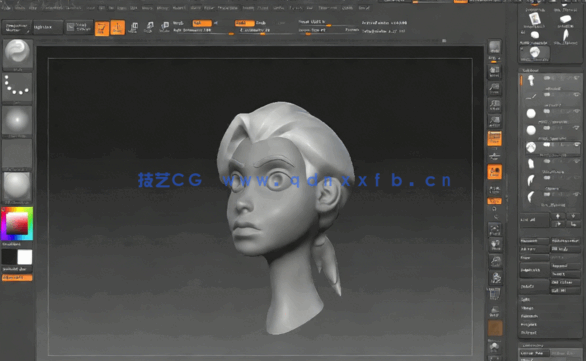Open the current brush thumbnail picker

pyautogui.click(x=17, y=54)
